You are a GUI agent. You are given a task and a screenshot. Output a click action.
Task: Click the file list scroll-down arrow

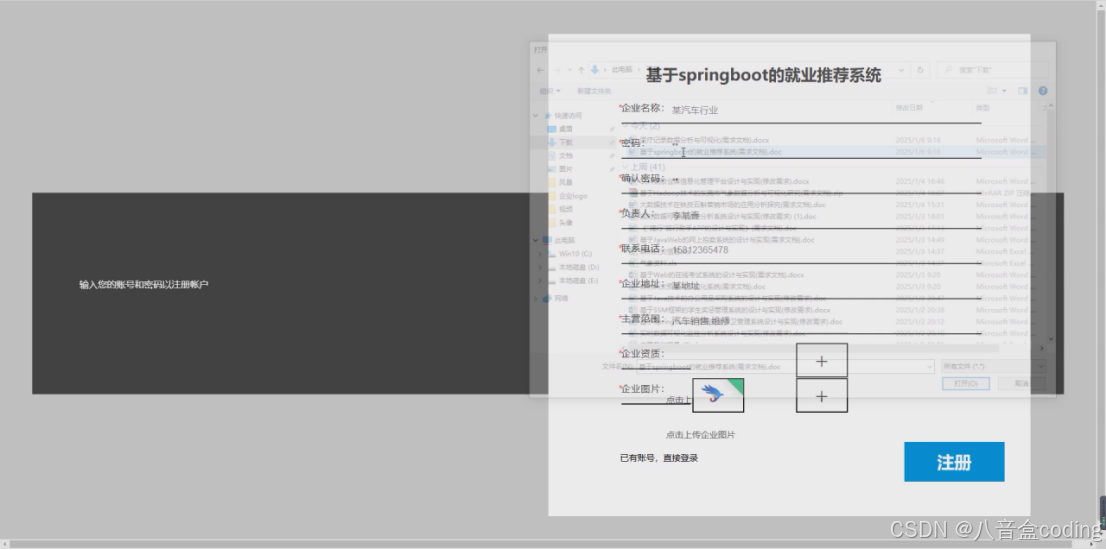click(1050, 339)
